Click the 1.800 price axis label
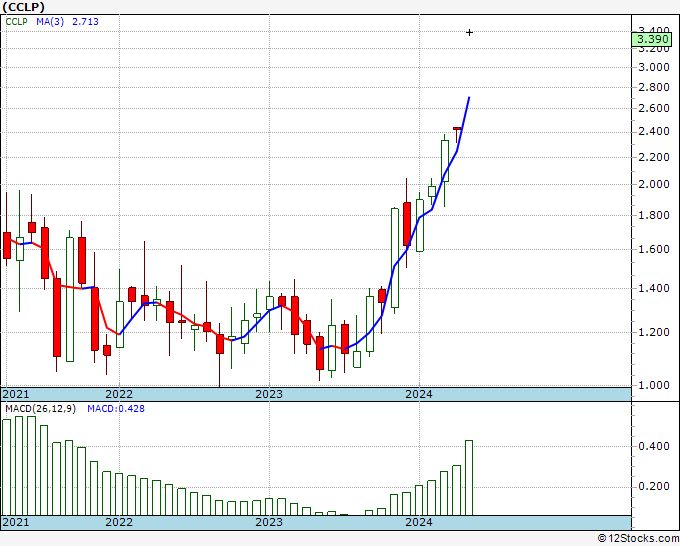Viewport: 680px width, 546px height. click(x=654, y=215)
